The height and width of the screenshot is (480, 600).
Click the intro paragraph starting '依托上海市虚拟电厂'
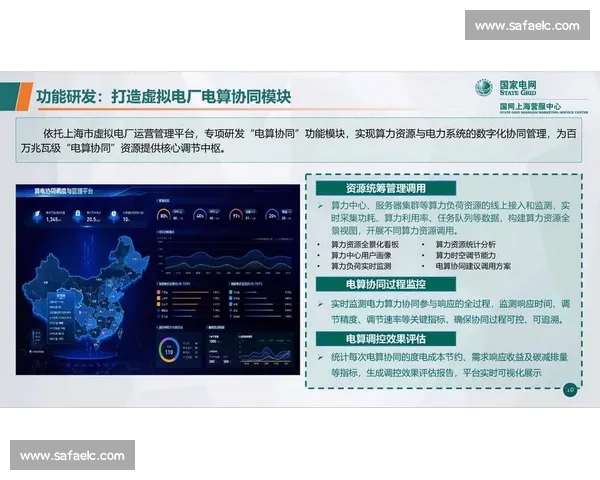(298, 140)
